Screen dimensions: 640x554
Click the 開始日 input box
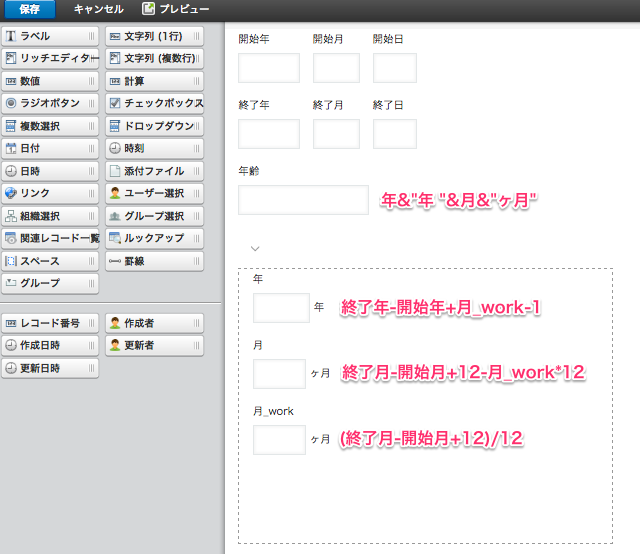[395, 68]
